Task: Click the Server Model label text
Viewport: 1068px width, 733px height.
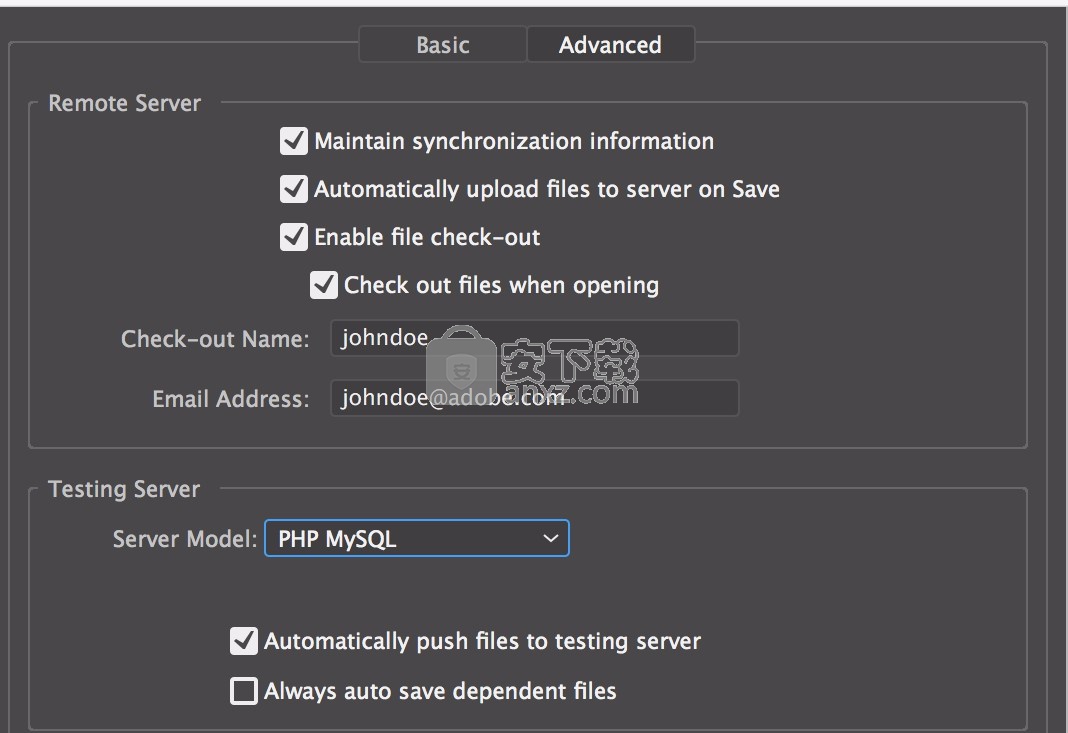Action: [x=185, y=540]
